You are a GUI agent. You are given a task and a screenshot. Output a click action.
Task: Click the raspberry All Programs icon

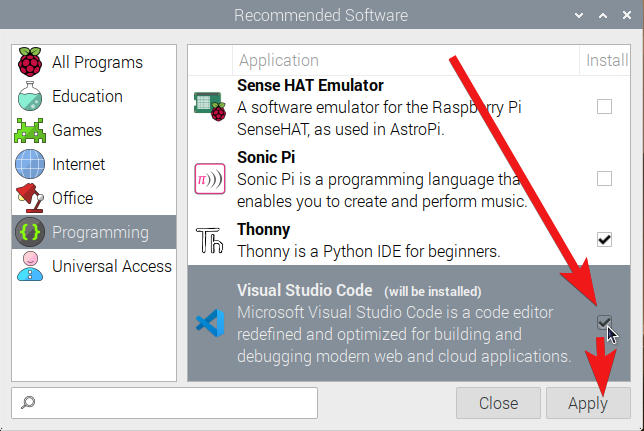[x=30, y=62]
